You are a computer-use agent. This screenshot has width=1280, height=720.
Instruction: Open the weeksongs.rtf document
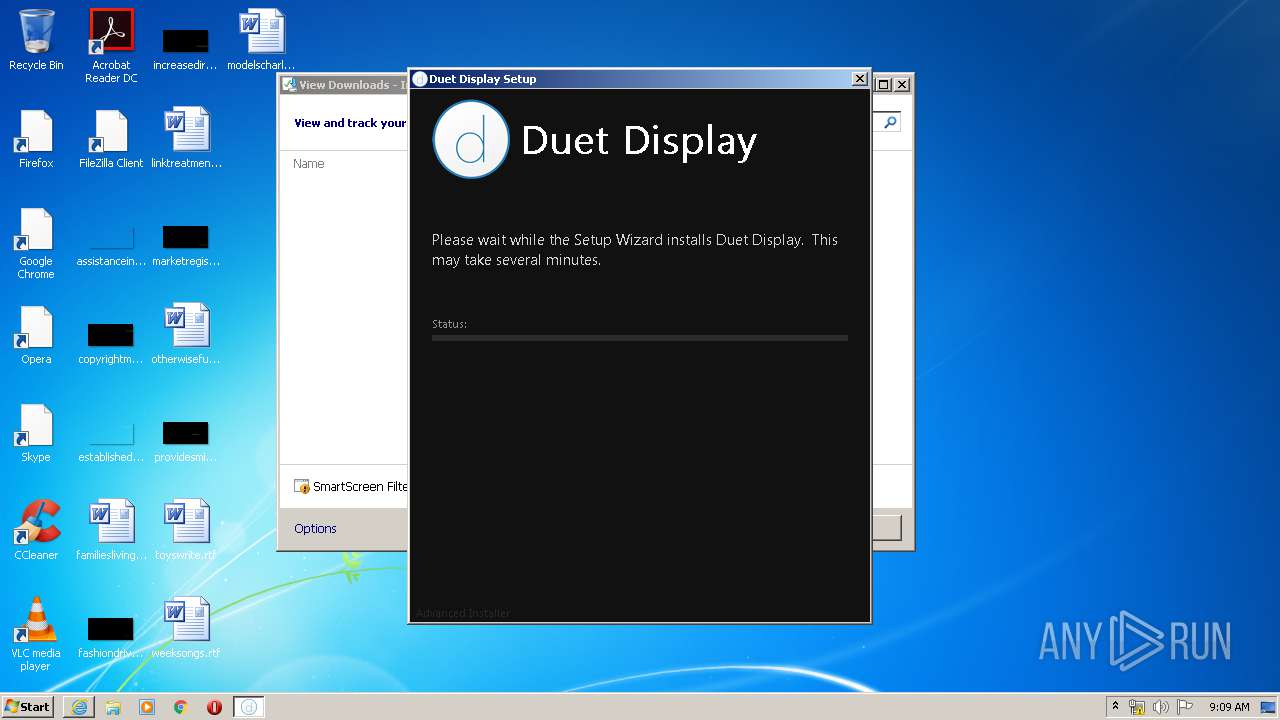click(186, 628)
